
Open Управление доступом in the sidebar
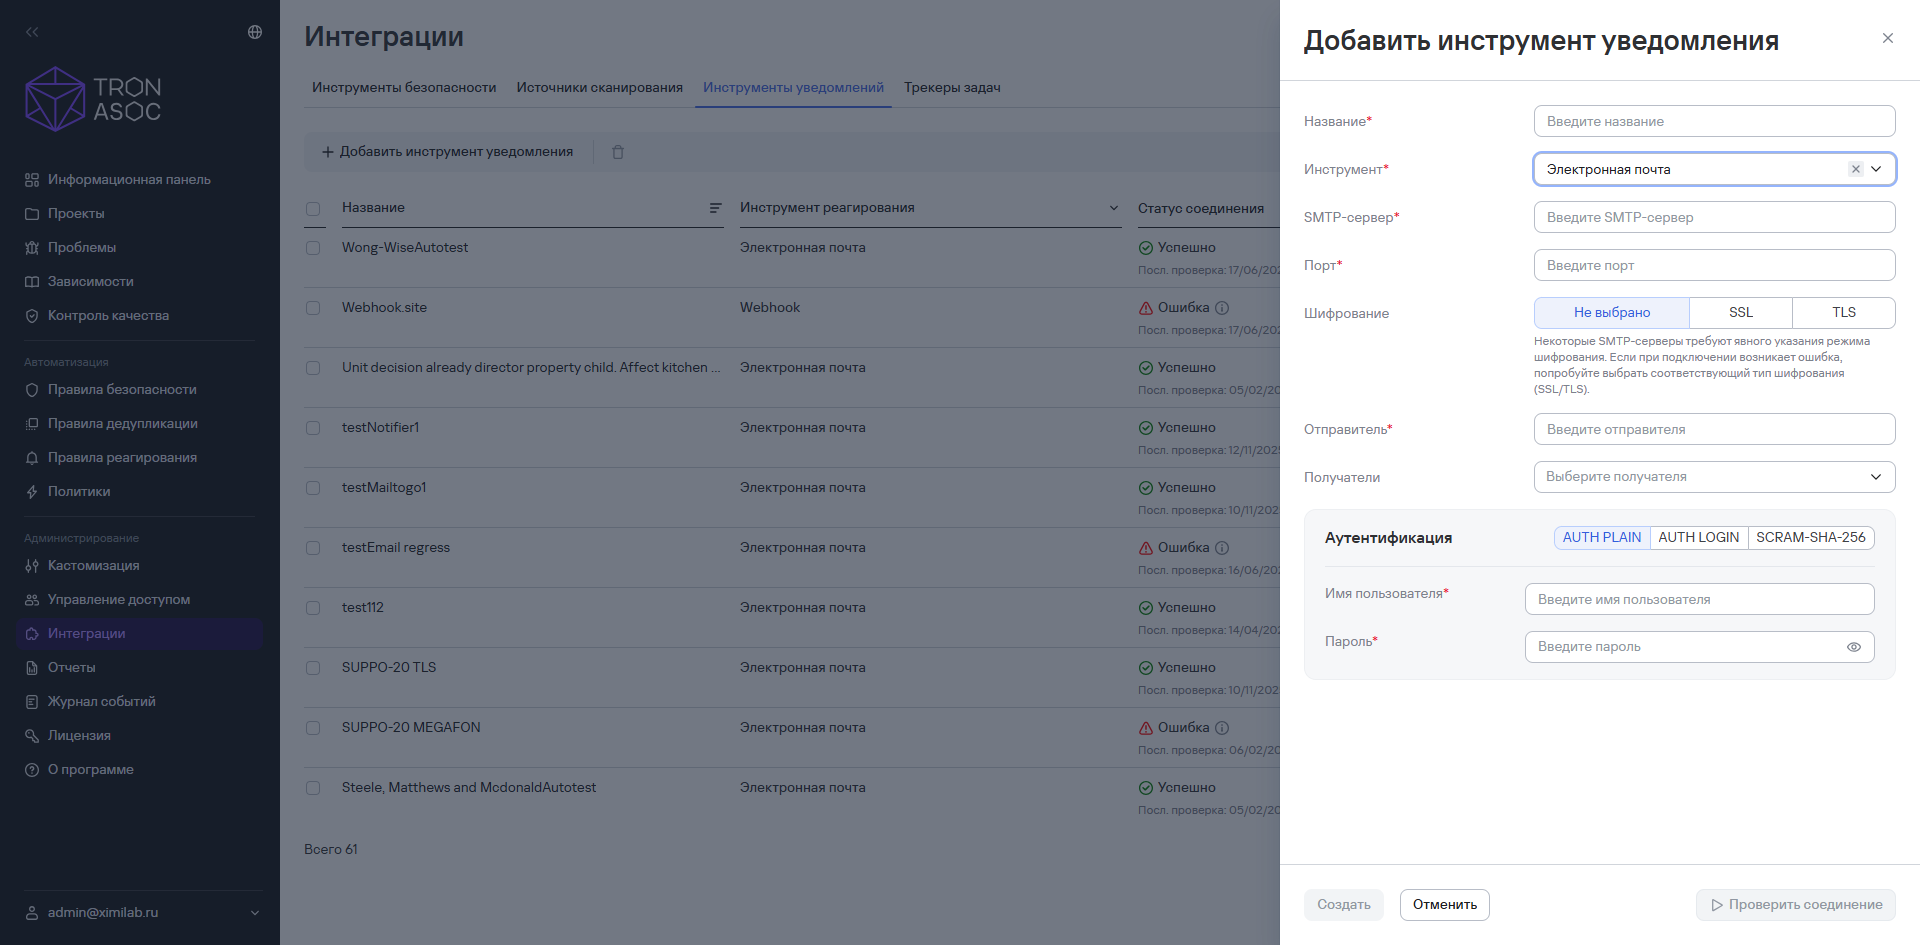point(119,600)
